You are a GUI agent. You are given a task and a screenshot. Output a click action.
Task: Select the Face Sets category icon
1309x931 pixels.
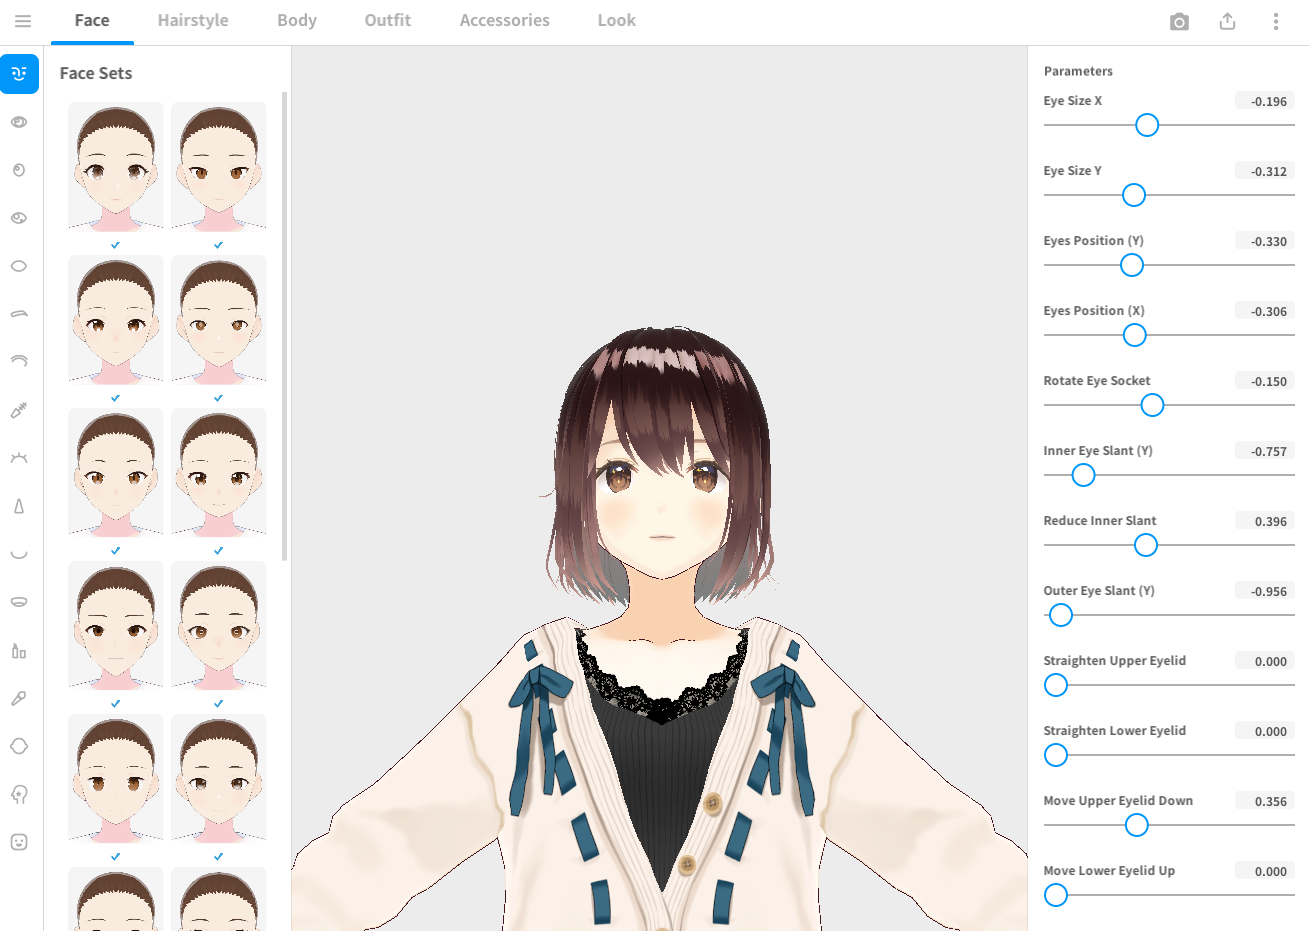coord(19,74)
